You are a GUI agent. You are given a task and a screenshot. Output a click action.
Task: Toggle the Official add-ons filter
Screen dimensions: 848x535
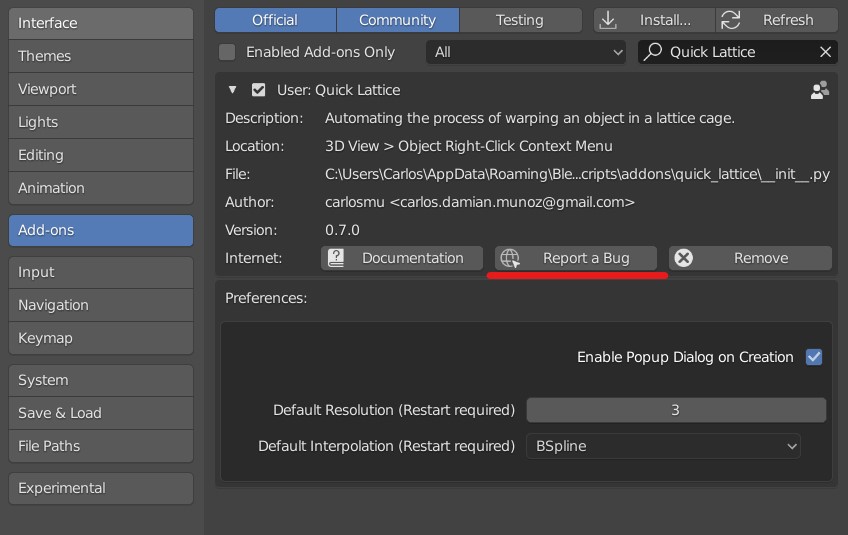click(x=275, y=20)
